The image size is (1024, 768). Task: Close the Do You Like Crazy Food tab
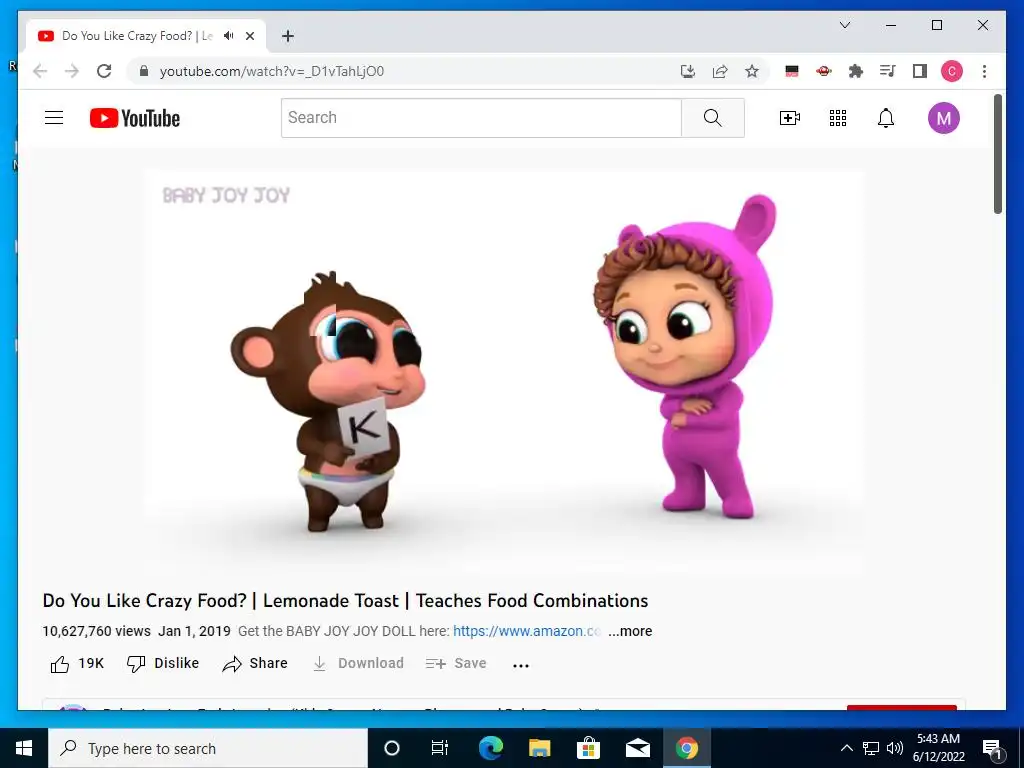pos(249,36)
